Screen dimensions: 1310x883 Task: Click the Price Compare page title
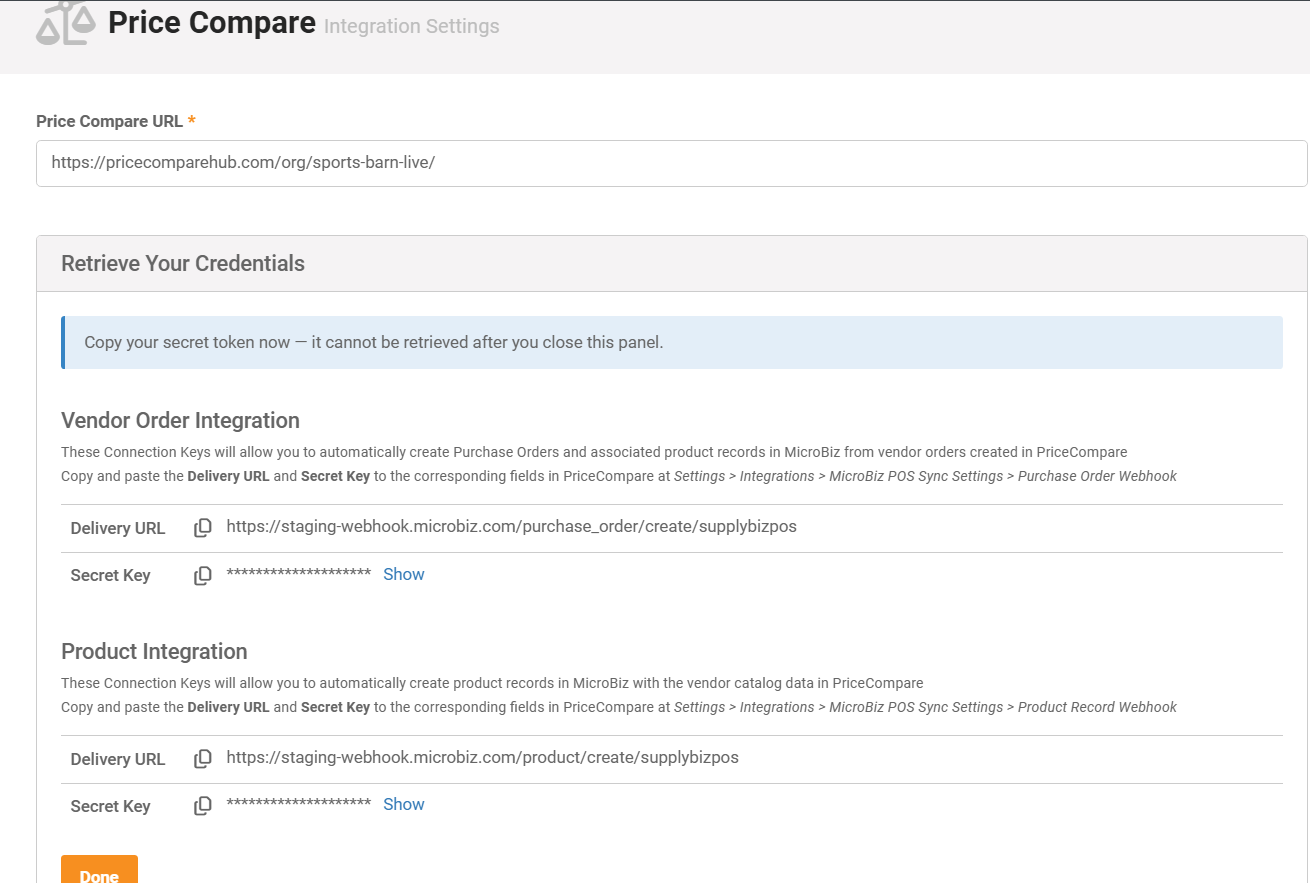[212, 22]
